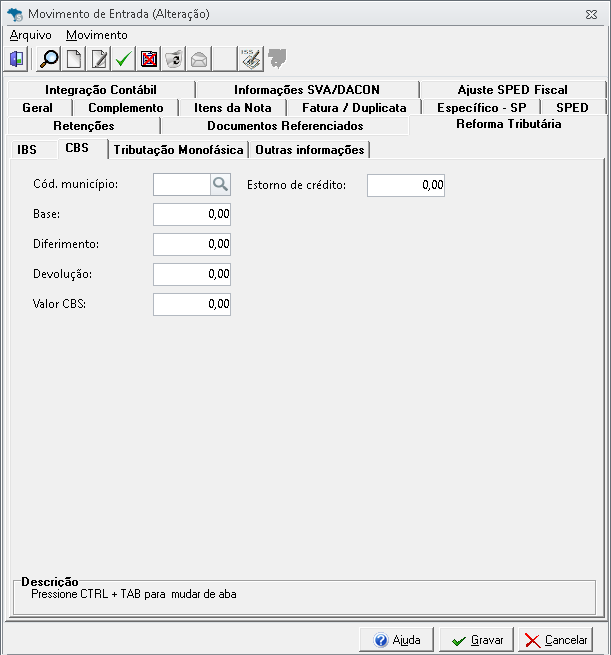Switch to the Documentos Referenciados tab

pos(285,126)
